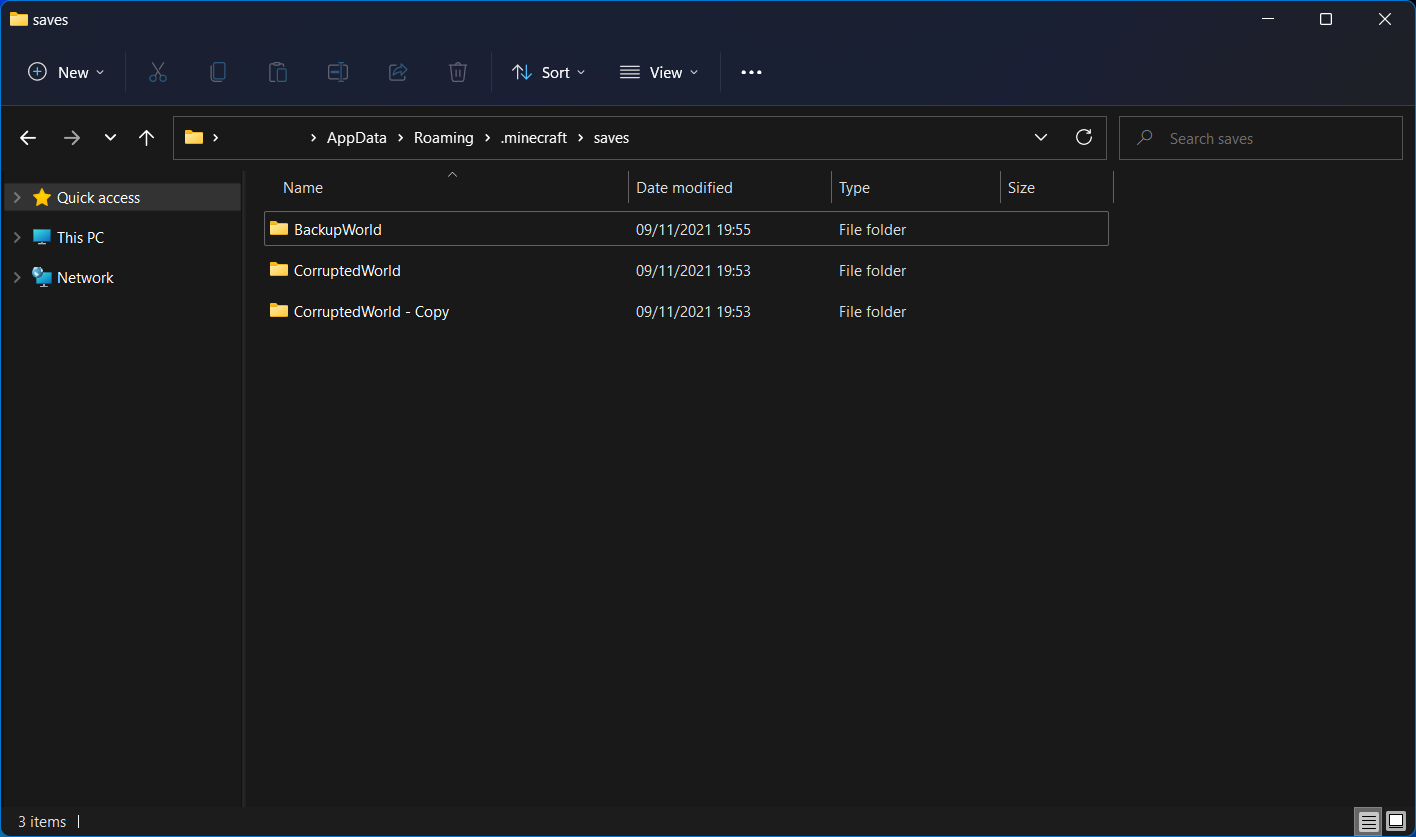Viewport: 1416px width, 837px height.
Task: Expand the Quick access tree node
Action: [x=16, y=198]
